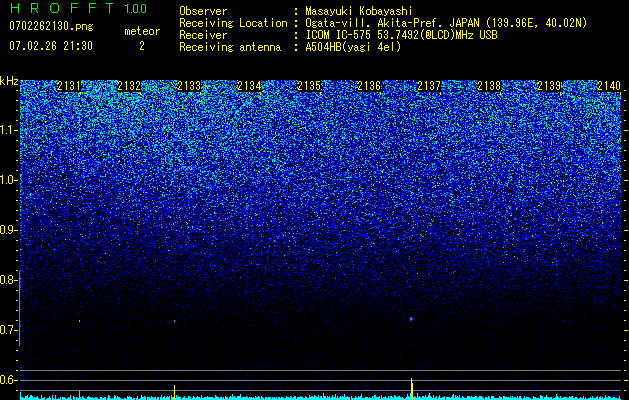Click time marker 2137
Viewport: 629px width, 400px height.
point(429,86)
